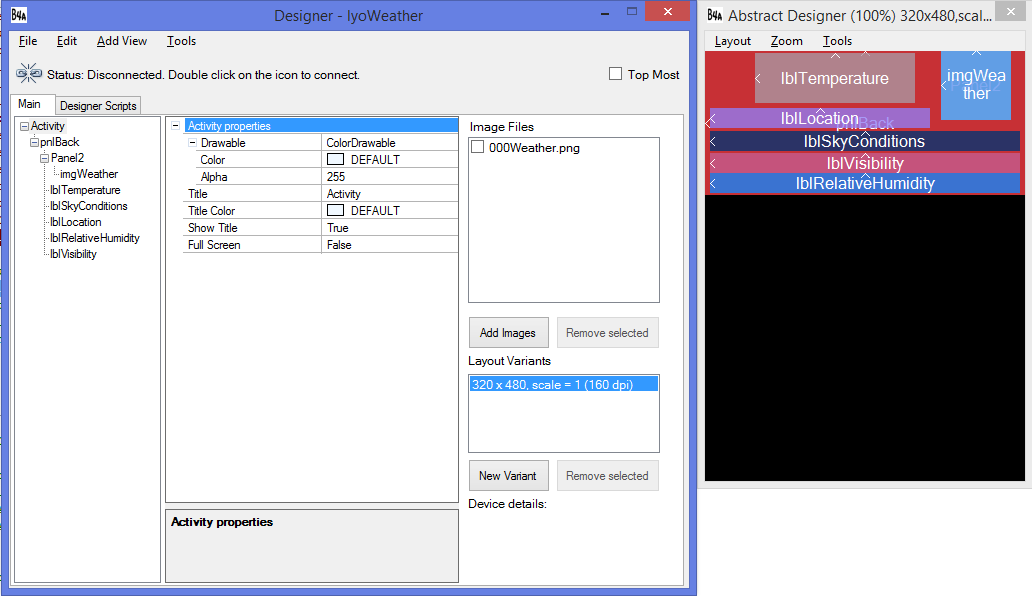Image resolution: width=1032 pixels, height=596 pixels.
Task: Click Remove selected under Layout Variants
Action: [x=607, y=476]
